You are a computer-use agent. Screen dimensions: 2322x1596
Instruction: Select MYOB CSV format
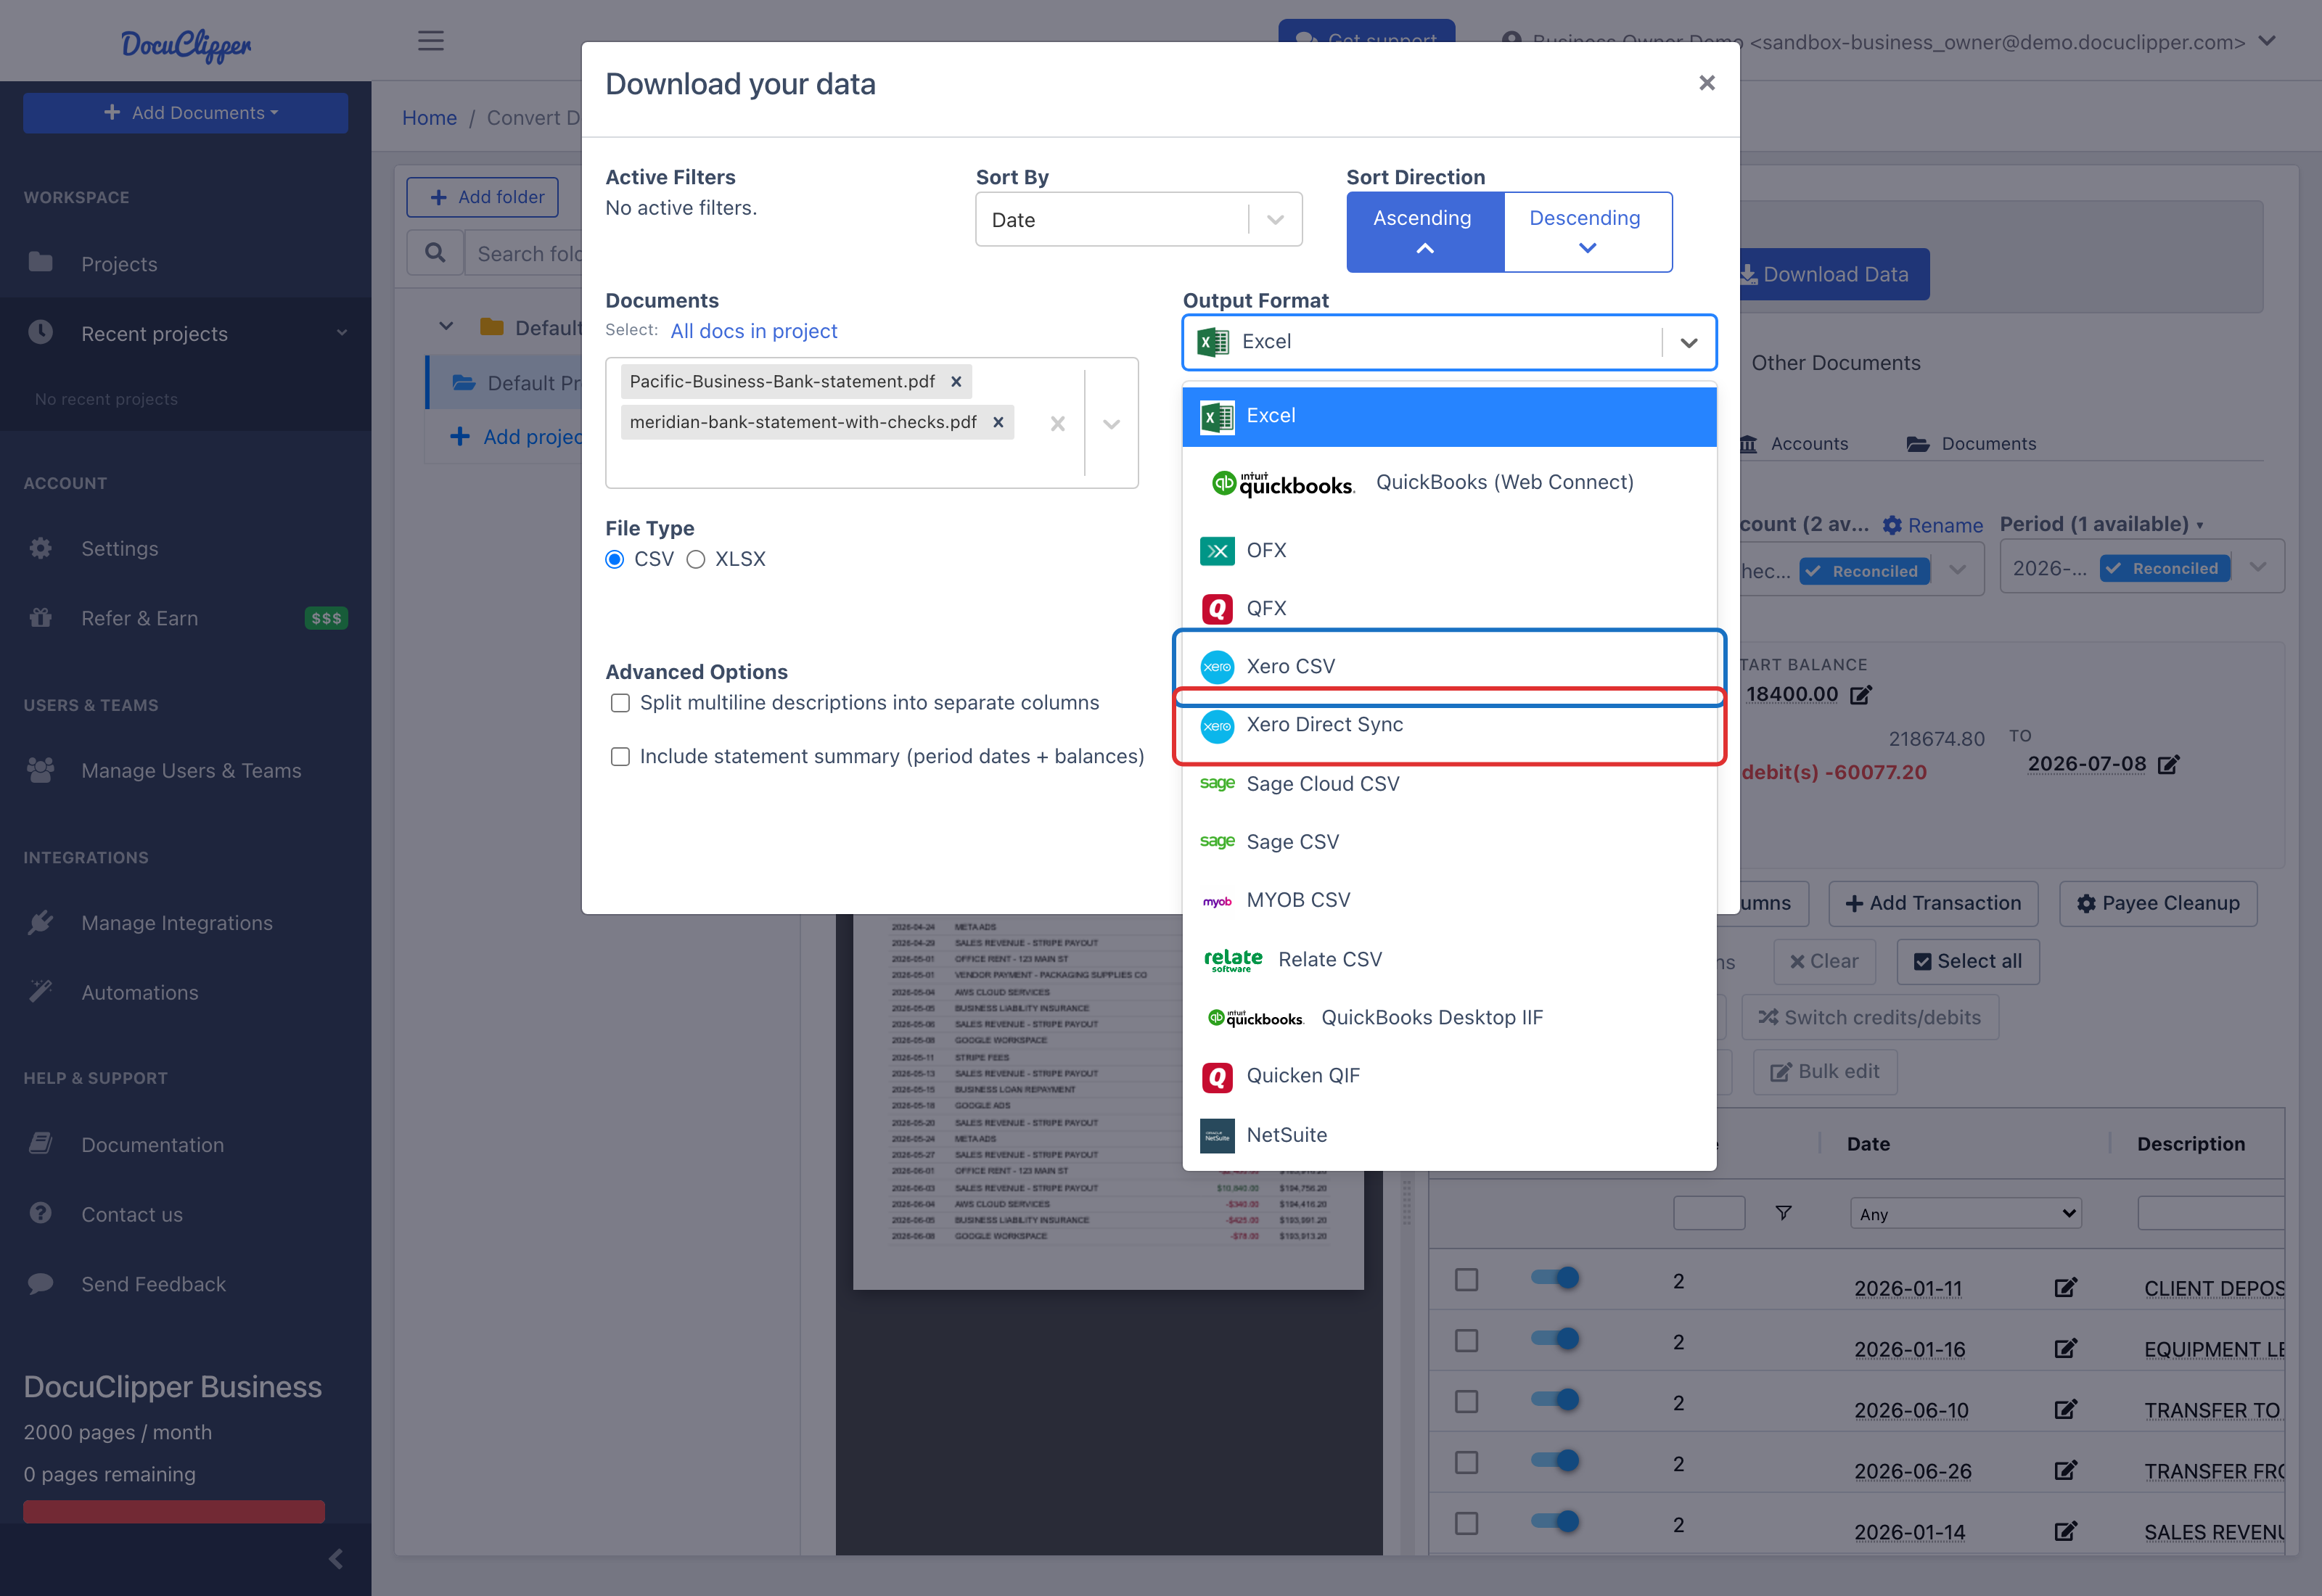click(x=1448, y=900)
